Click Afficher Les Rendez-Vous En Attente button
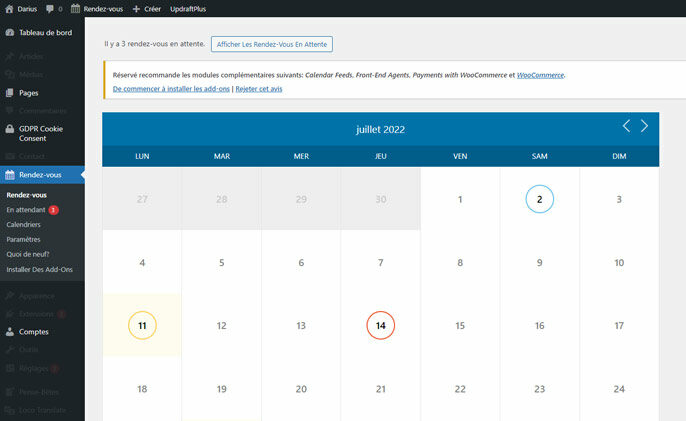This screenshot has height=421, width=686. click(x=271, y=44)
